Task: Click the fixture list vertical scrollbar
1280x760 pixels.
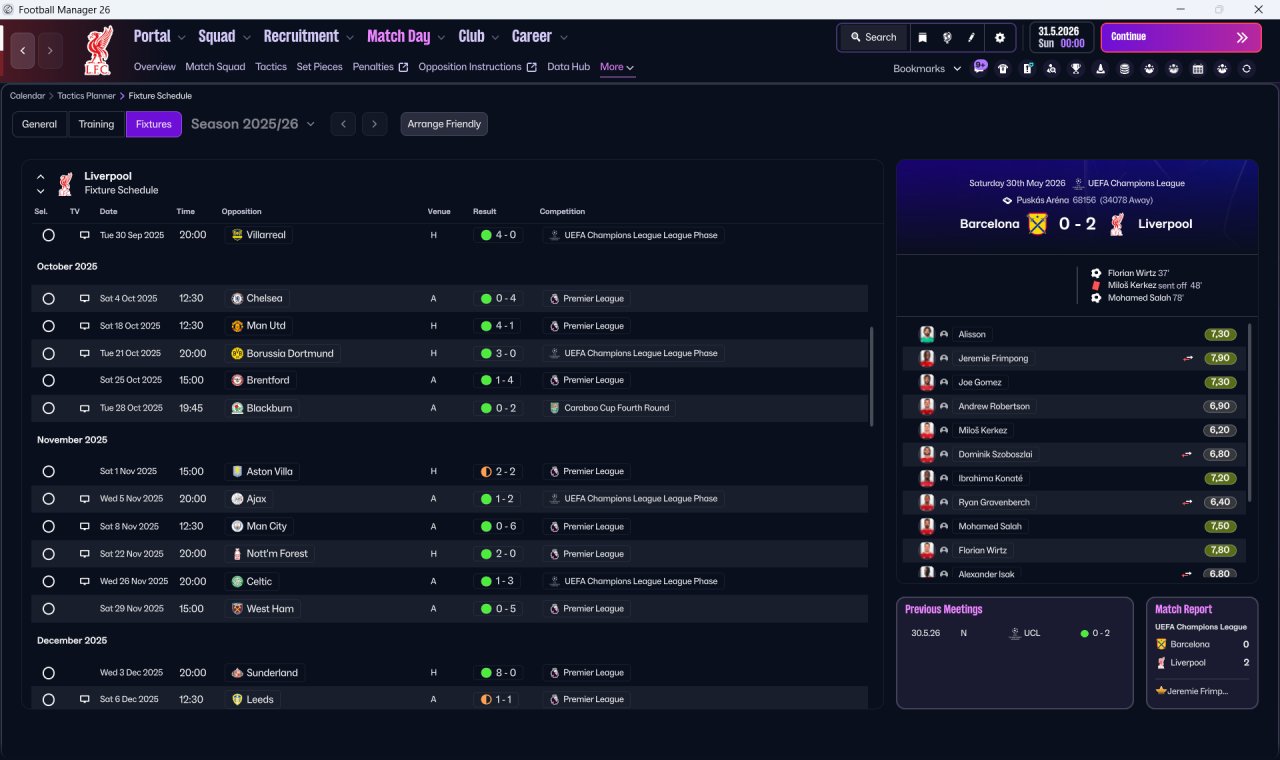Action: [872, 375]
